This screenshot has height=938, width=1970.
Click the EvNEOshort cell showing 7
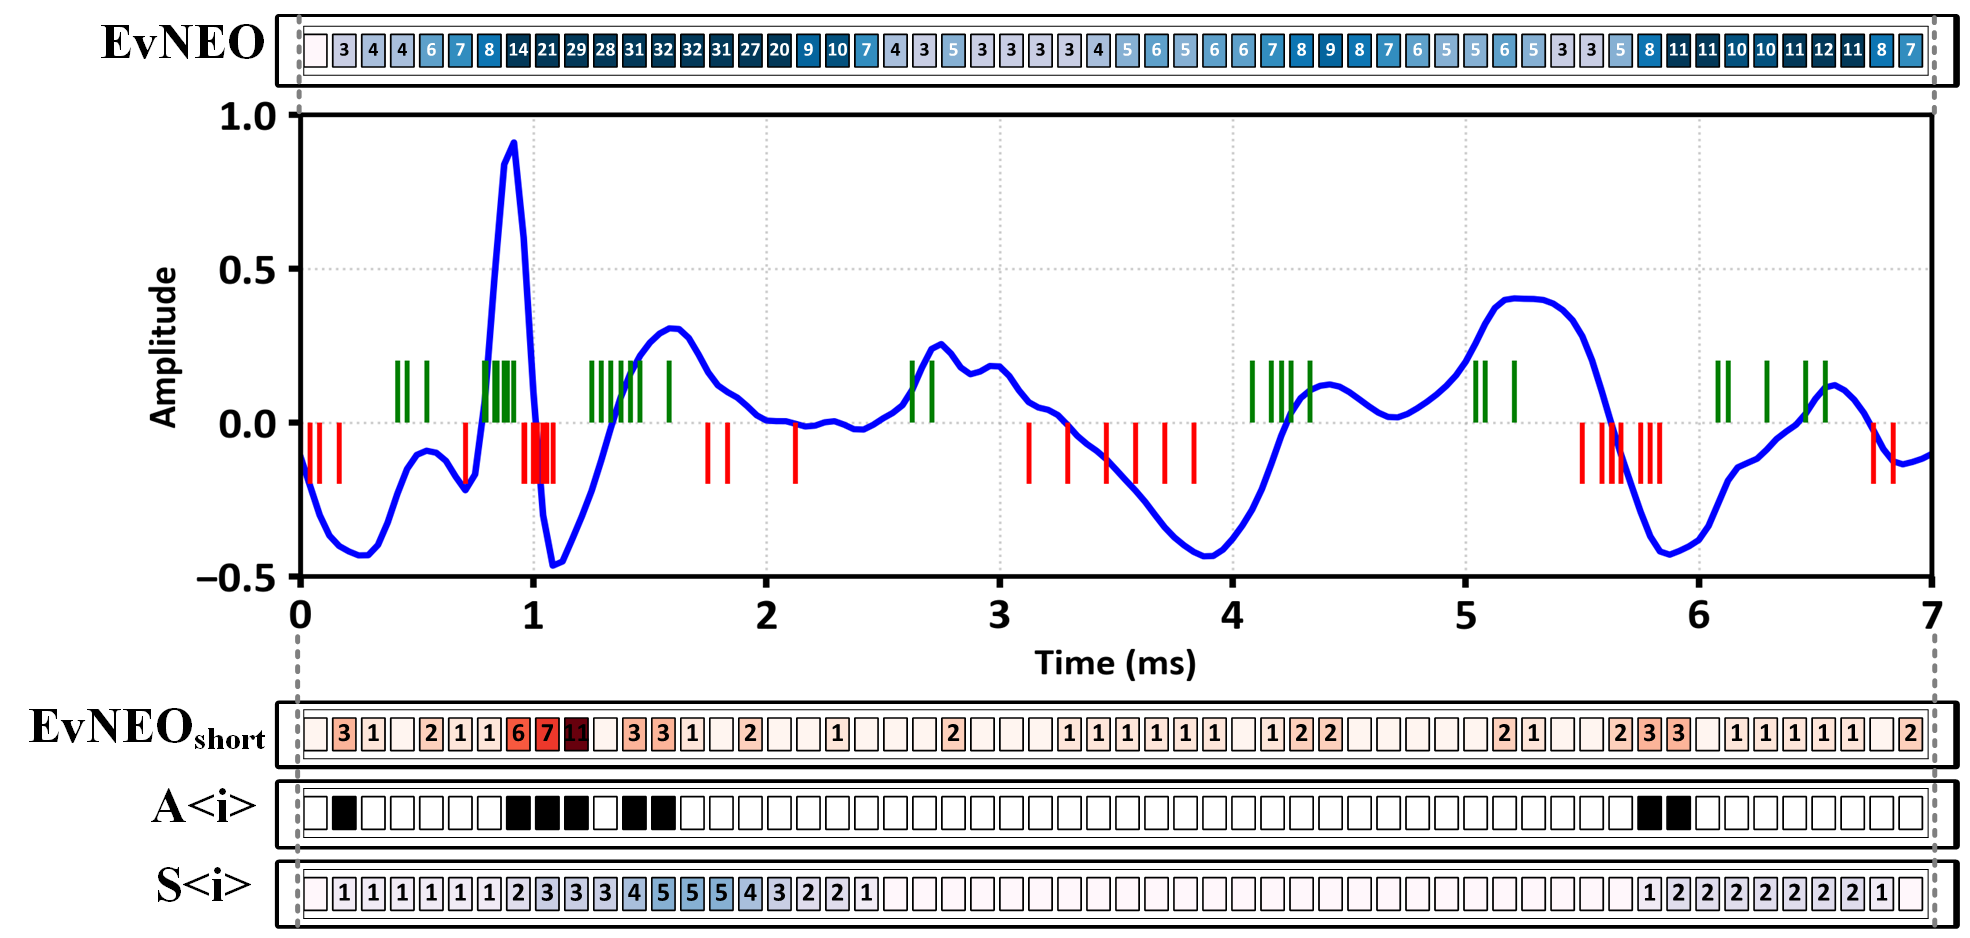coord(547,734)
